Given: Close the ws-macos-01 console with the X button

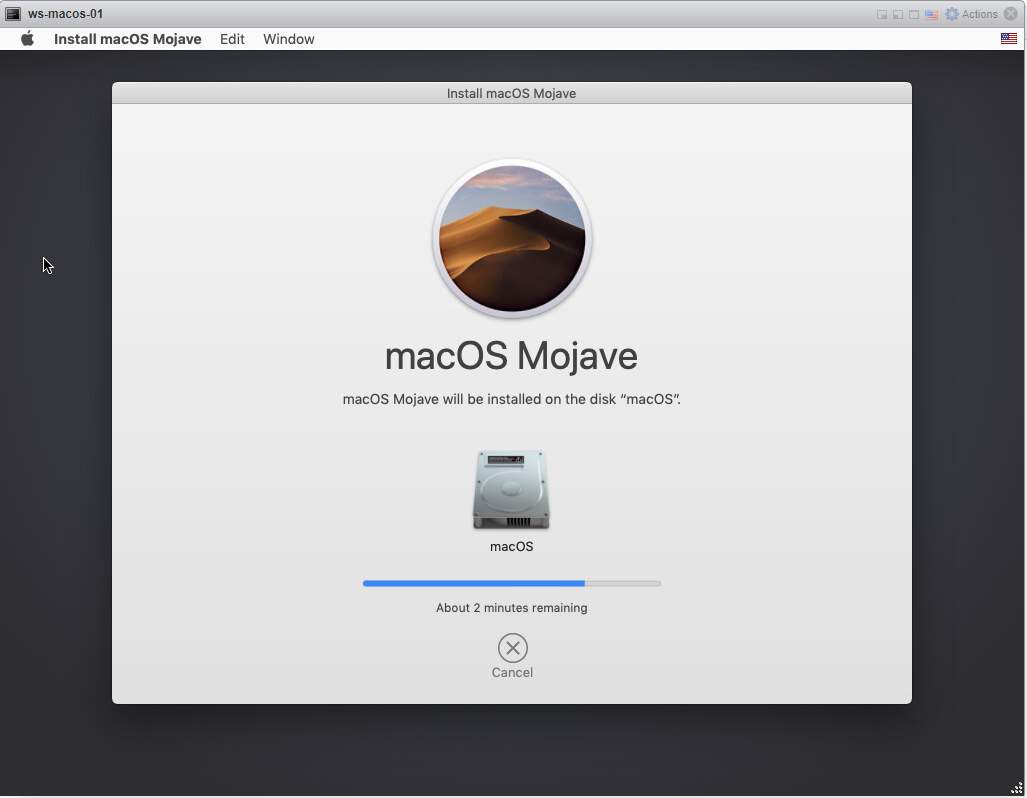Looking at the screenshot, I should (x=1011, y=14).
